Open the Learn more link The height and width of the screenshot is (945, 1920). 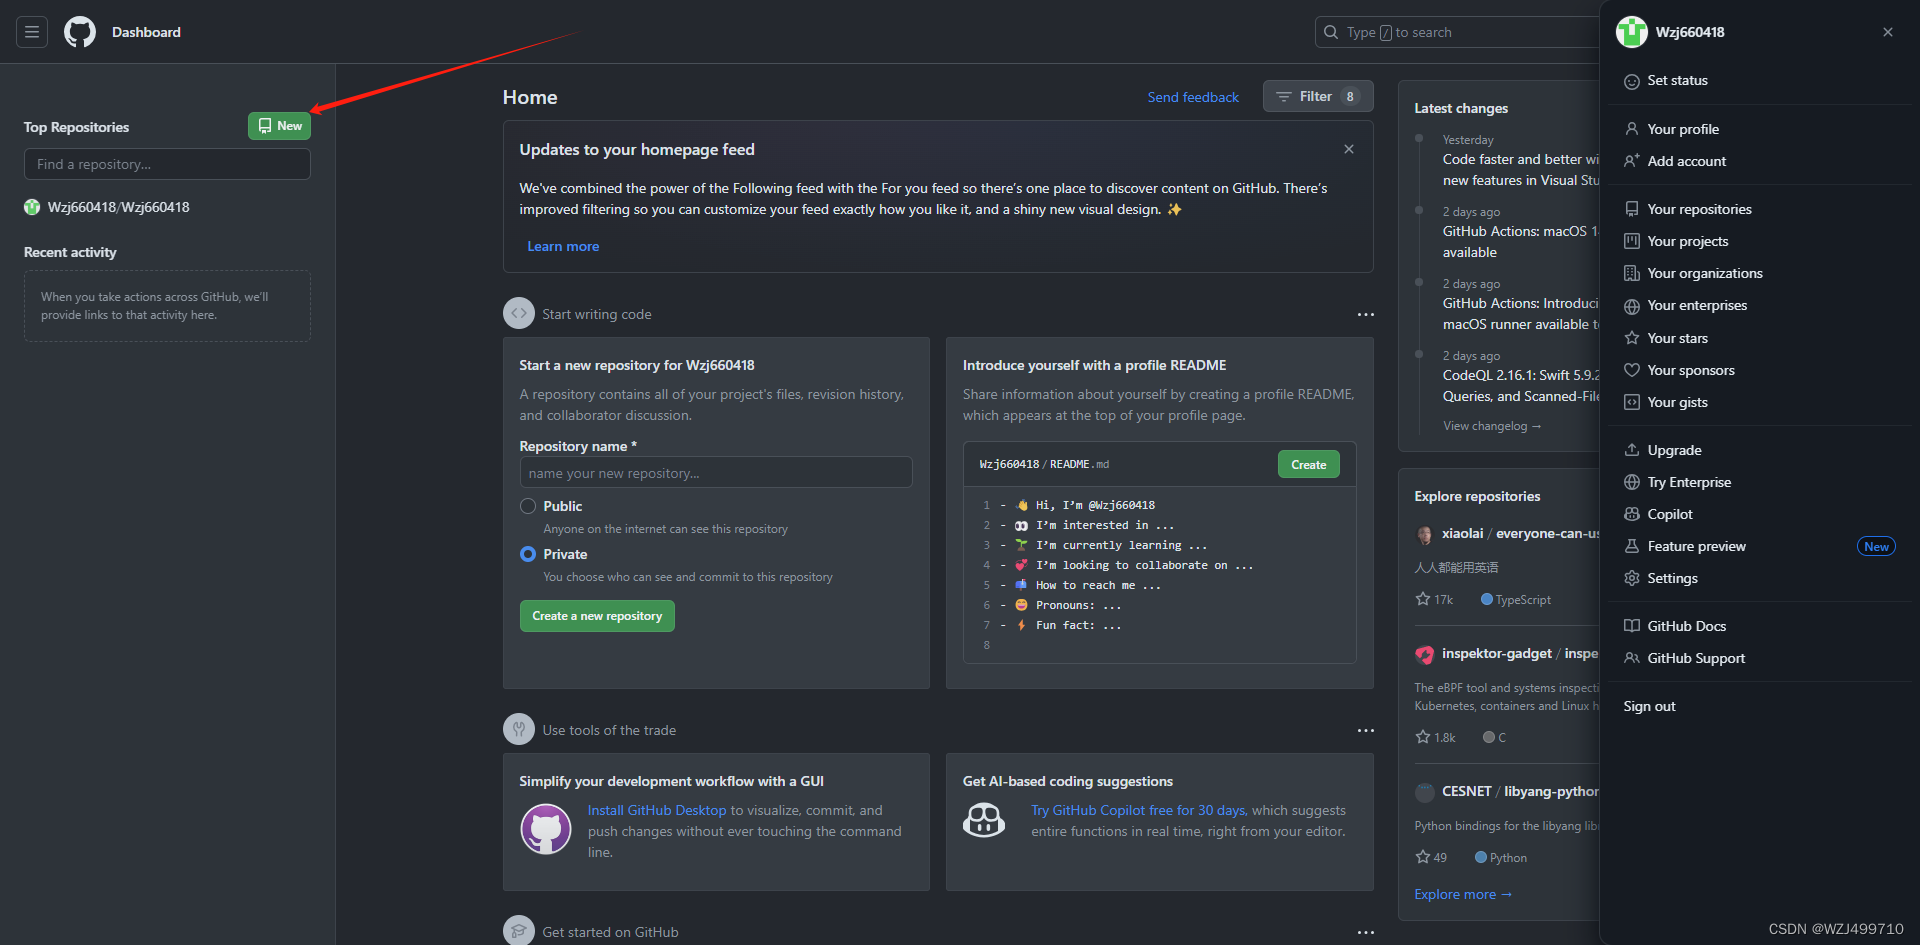[563, 246]
